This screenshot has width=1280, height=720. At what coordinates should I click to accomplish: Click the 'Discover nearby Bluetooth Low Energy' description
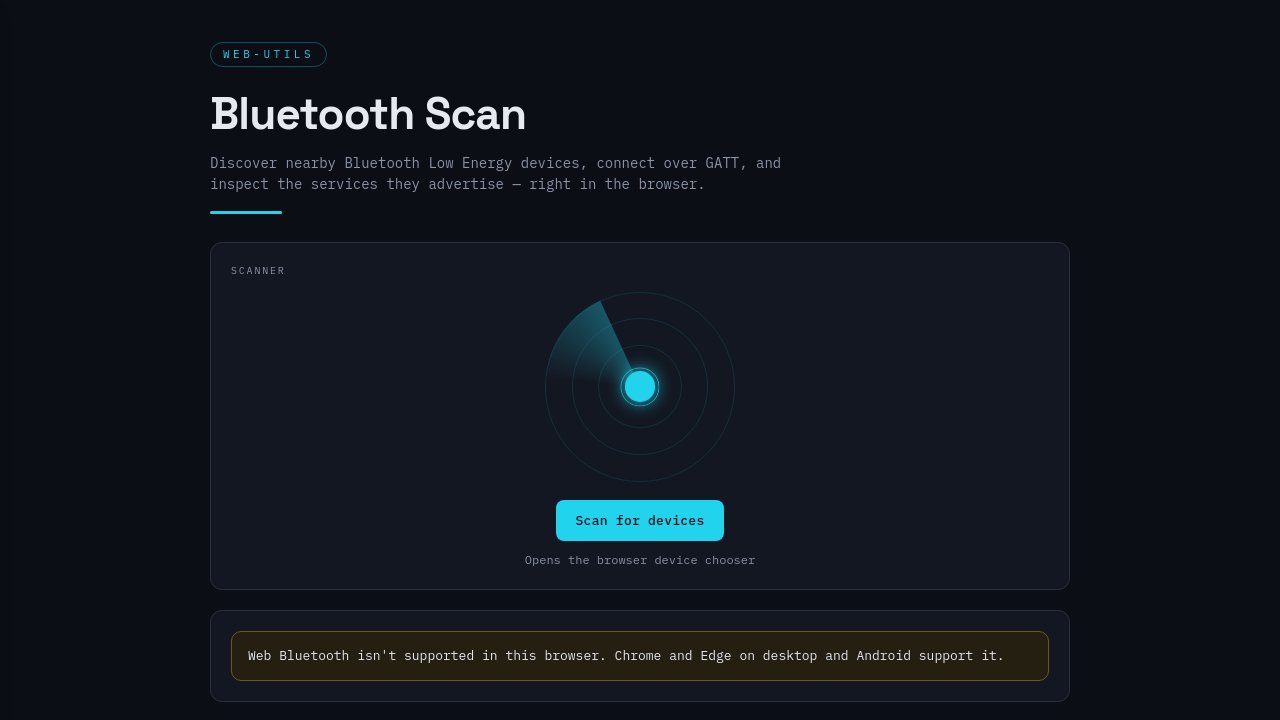tap(495, 174)
